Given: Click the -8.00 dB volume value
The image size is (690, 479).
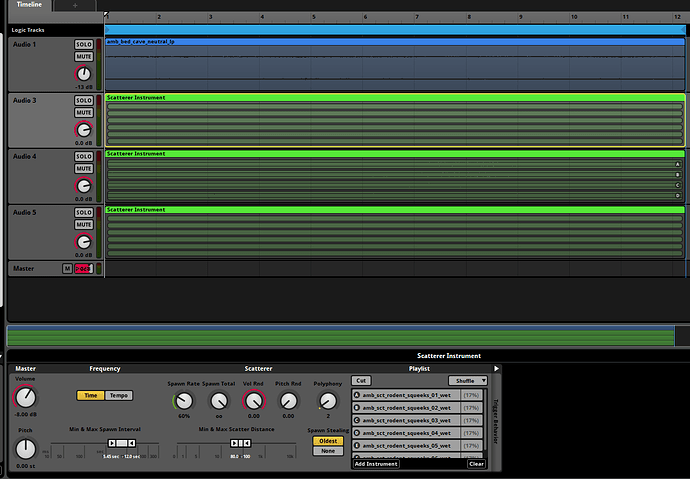Looking at the screenshot, I should pyautogui.click(x=25, y=414).
